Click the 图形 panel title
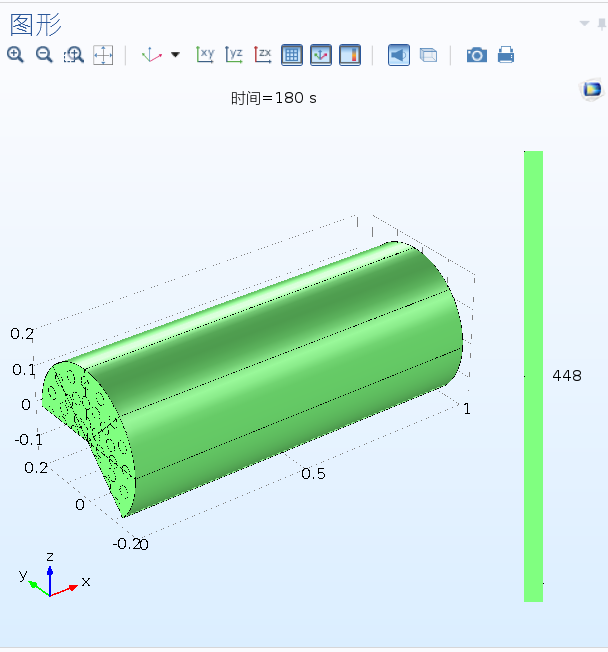 pyautogui.click(x=36, y=25)
